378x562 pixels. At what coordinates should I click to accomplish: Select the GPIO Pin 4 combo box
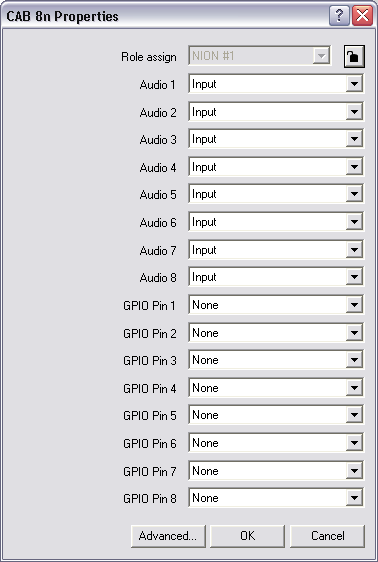pyautogui.click(x=276, y=388)
